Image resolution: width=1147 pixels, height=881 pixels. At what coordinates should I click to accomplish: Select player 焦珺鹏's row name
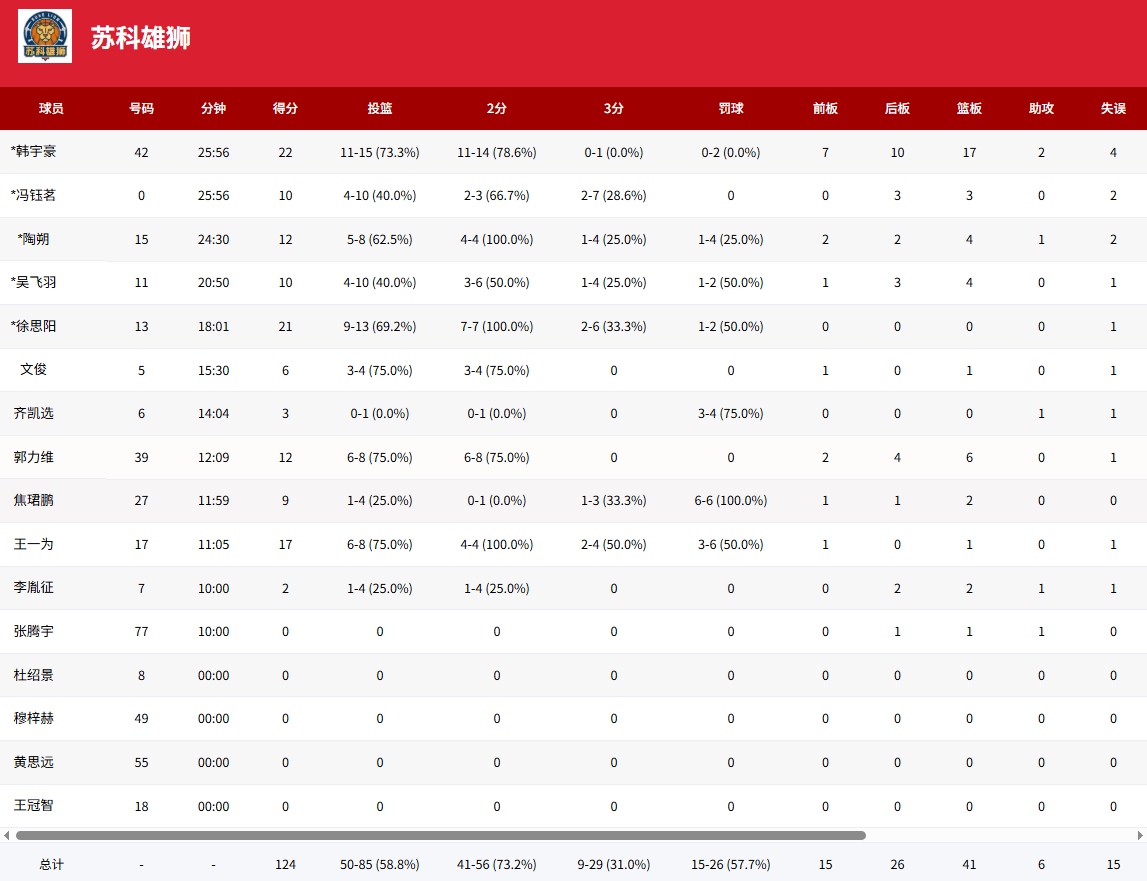click(x=34, y=500)
